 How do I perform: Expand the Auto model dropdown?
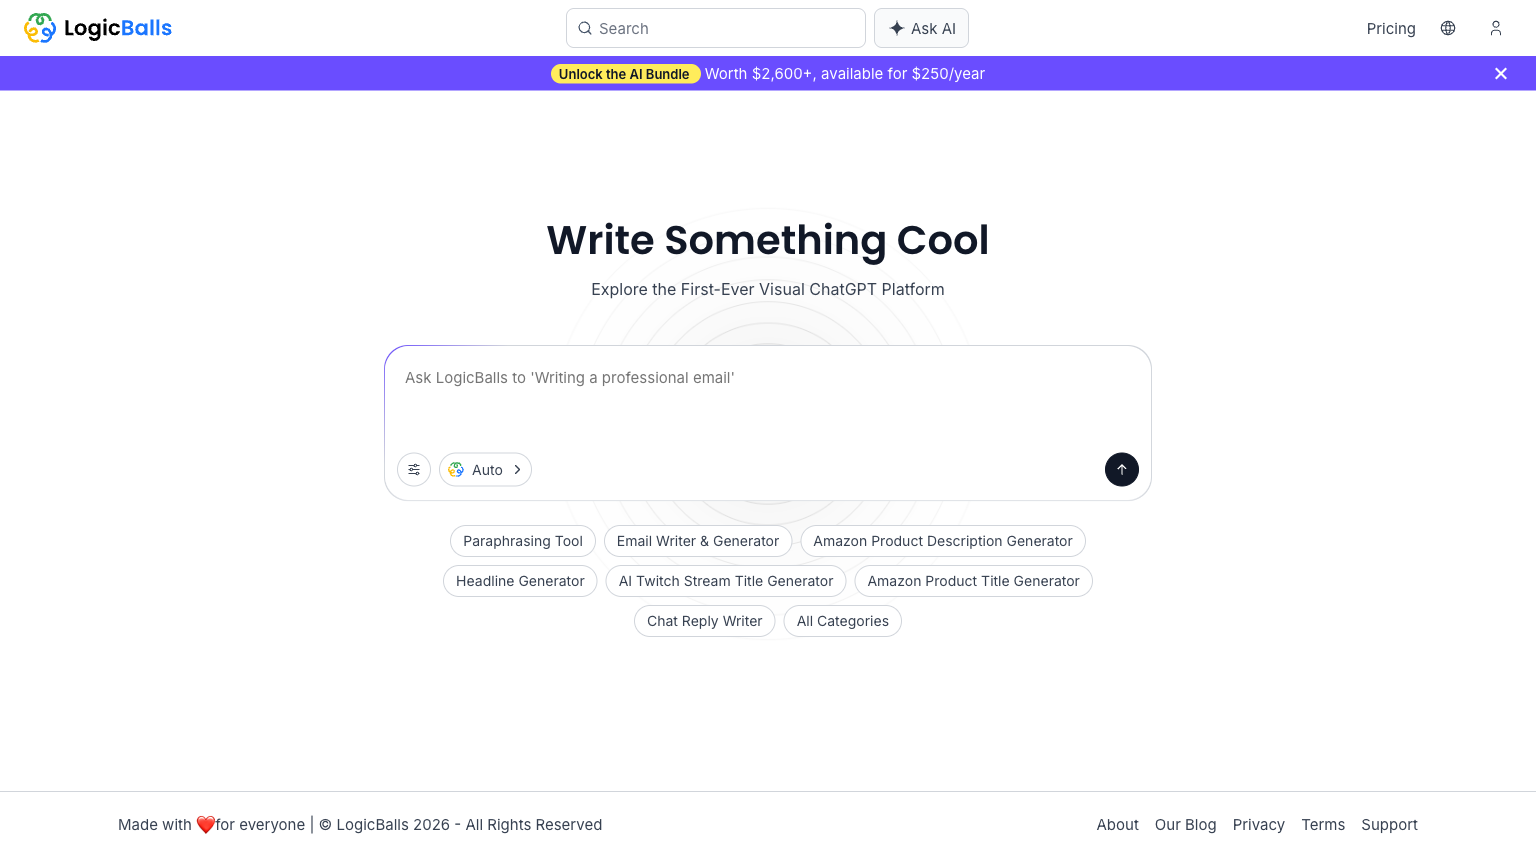[x=485, y=470]
